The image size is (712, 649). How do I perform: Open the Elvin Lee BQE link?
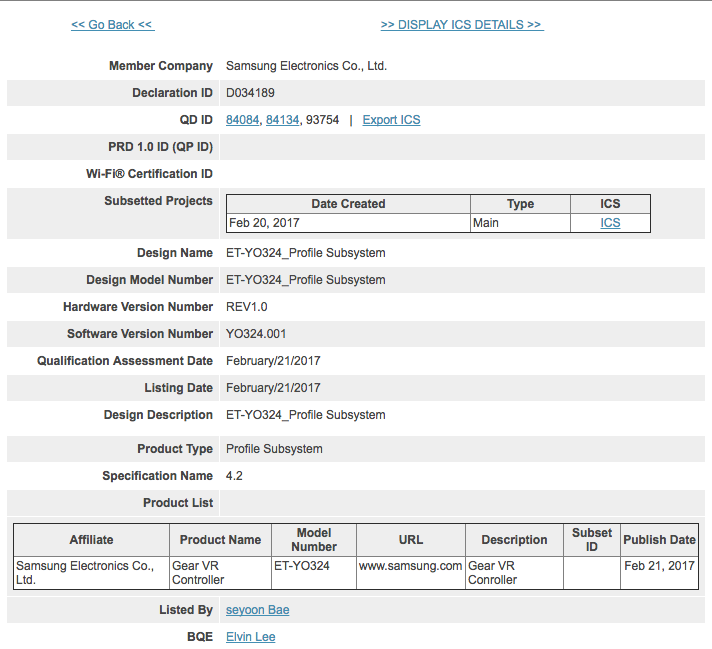pyautogui.click(x=250, y=637)
